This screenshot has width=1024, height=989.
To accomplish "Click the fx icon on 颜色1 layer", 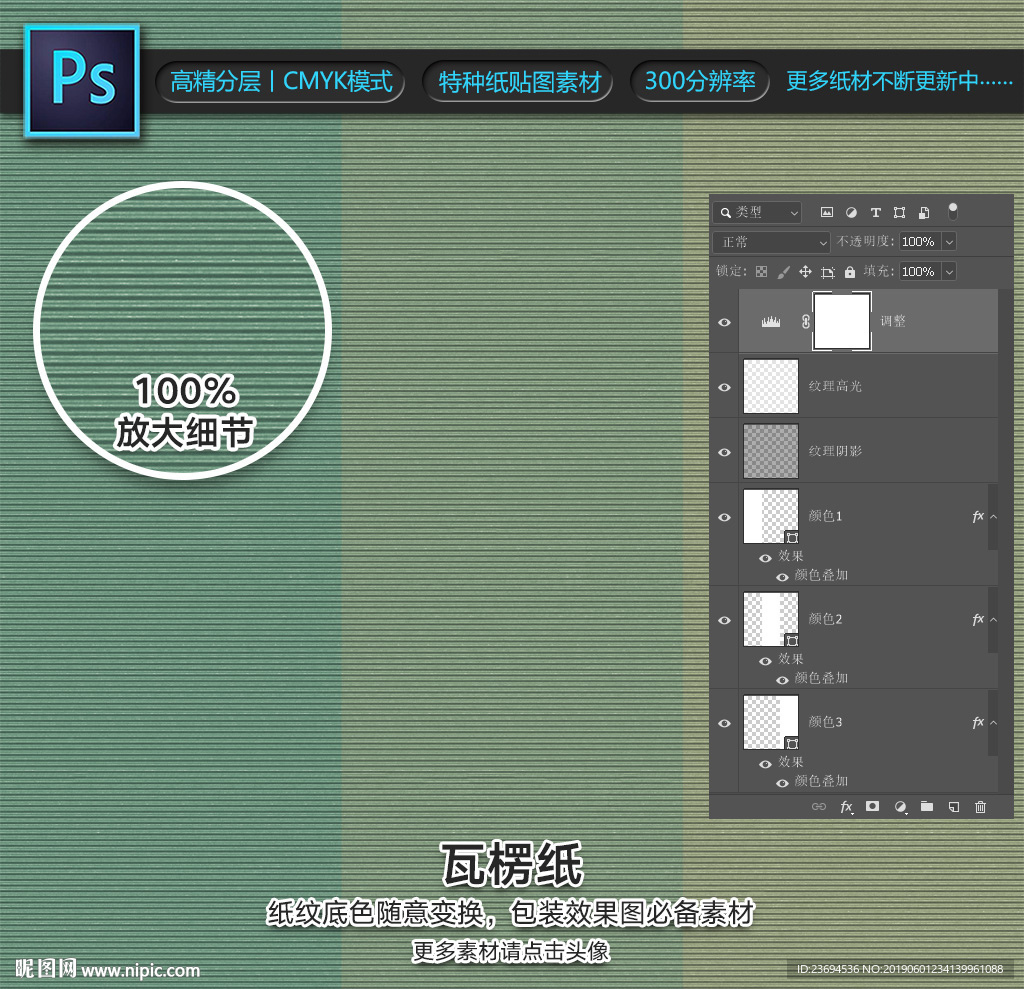I will (x=978, y=517).
